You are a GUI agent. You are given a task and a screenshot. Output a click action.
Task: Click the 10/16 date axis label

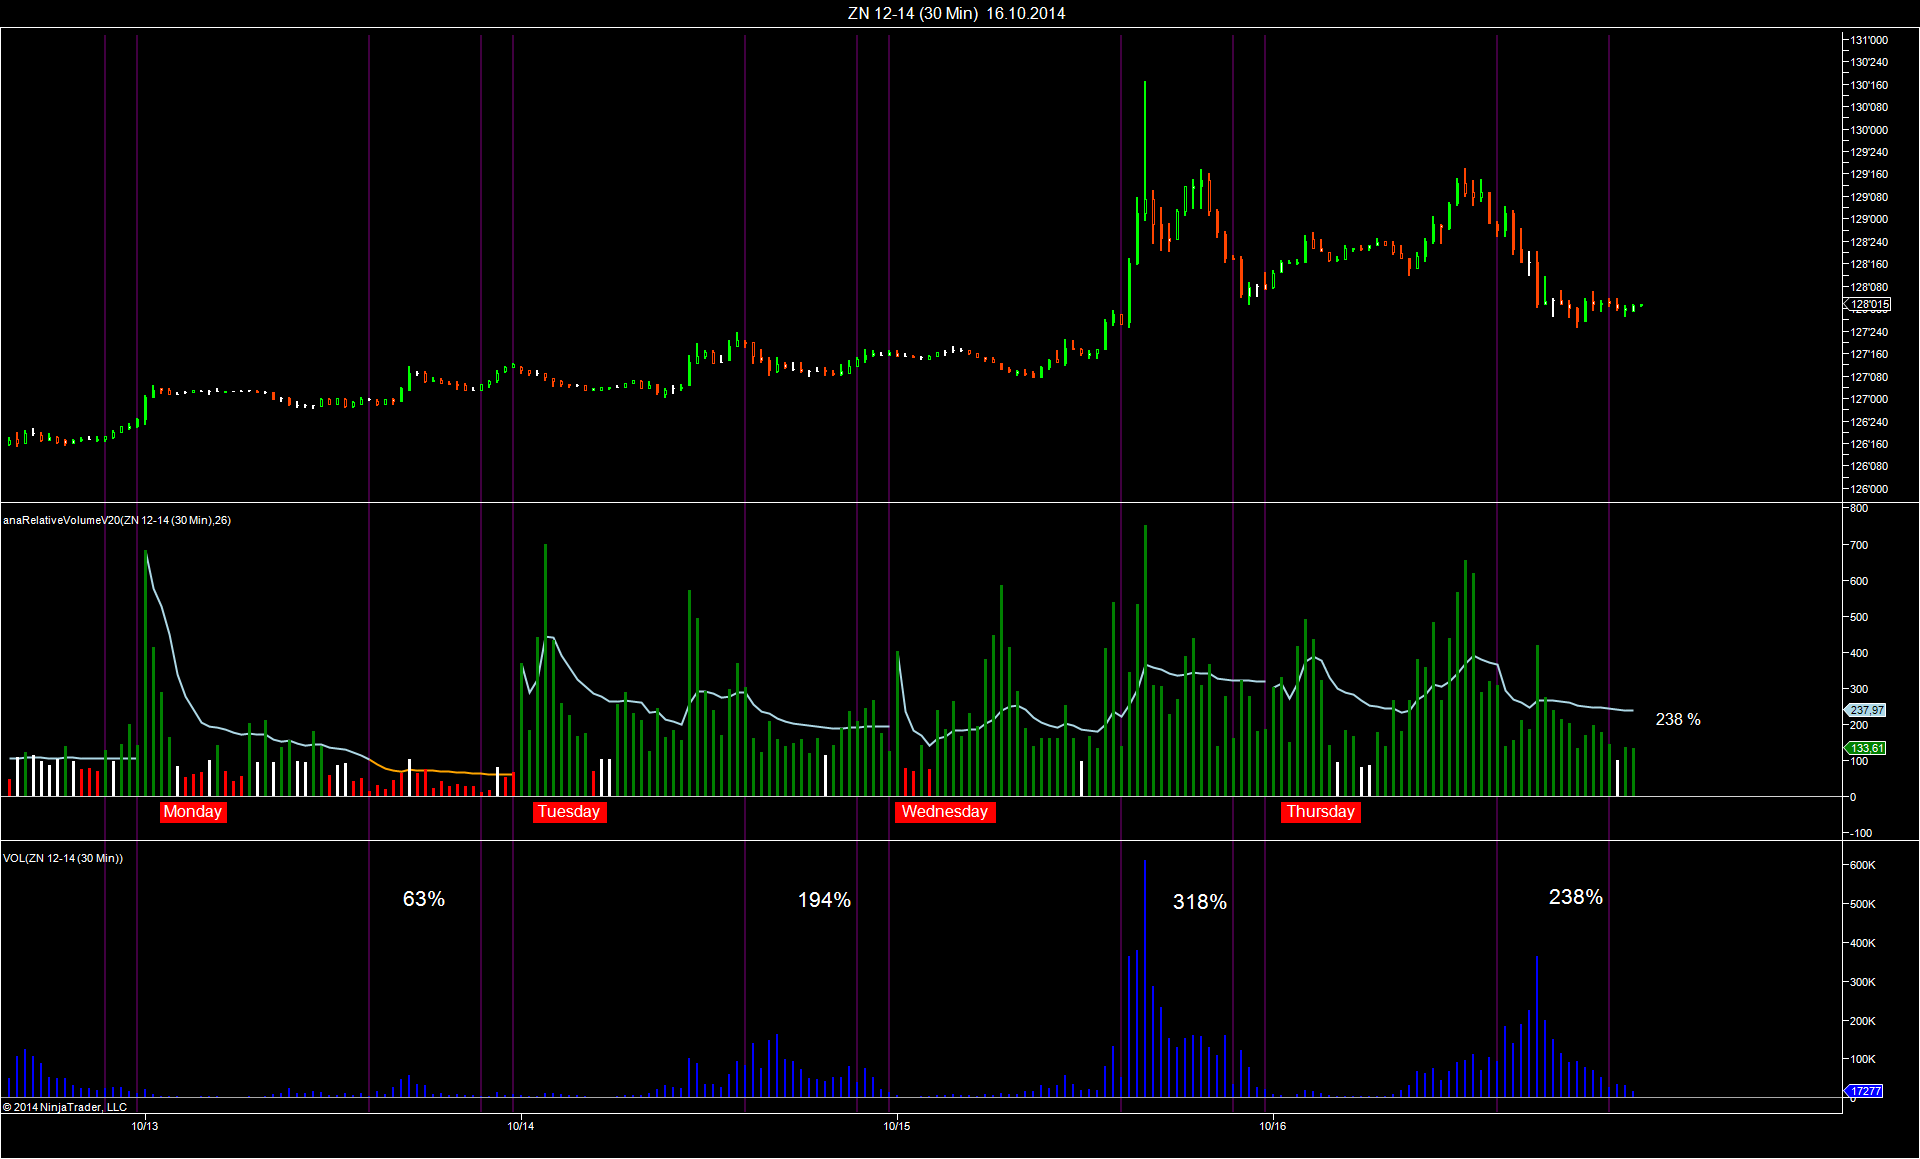pos(1273,1126)
